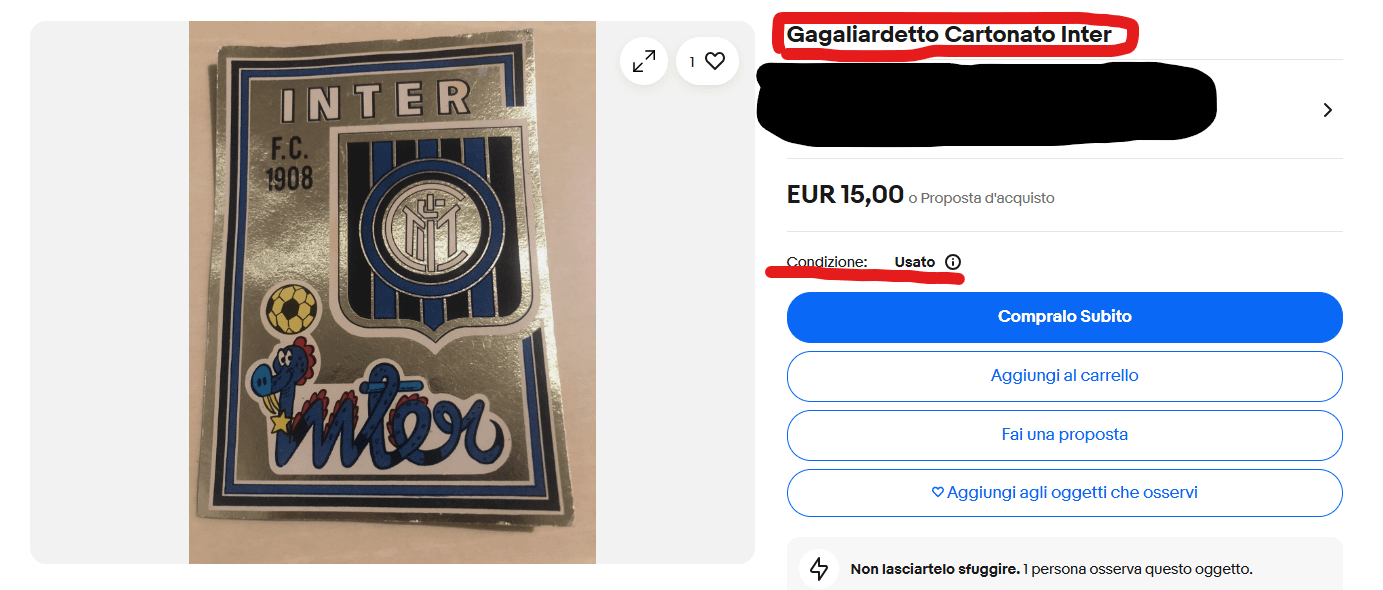The height and width of the screenshot is (590, 1383).
Task: Click Aggiungi al carrello button
Action: point(1065,376)
